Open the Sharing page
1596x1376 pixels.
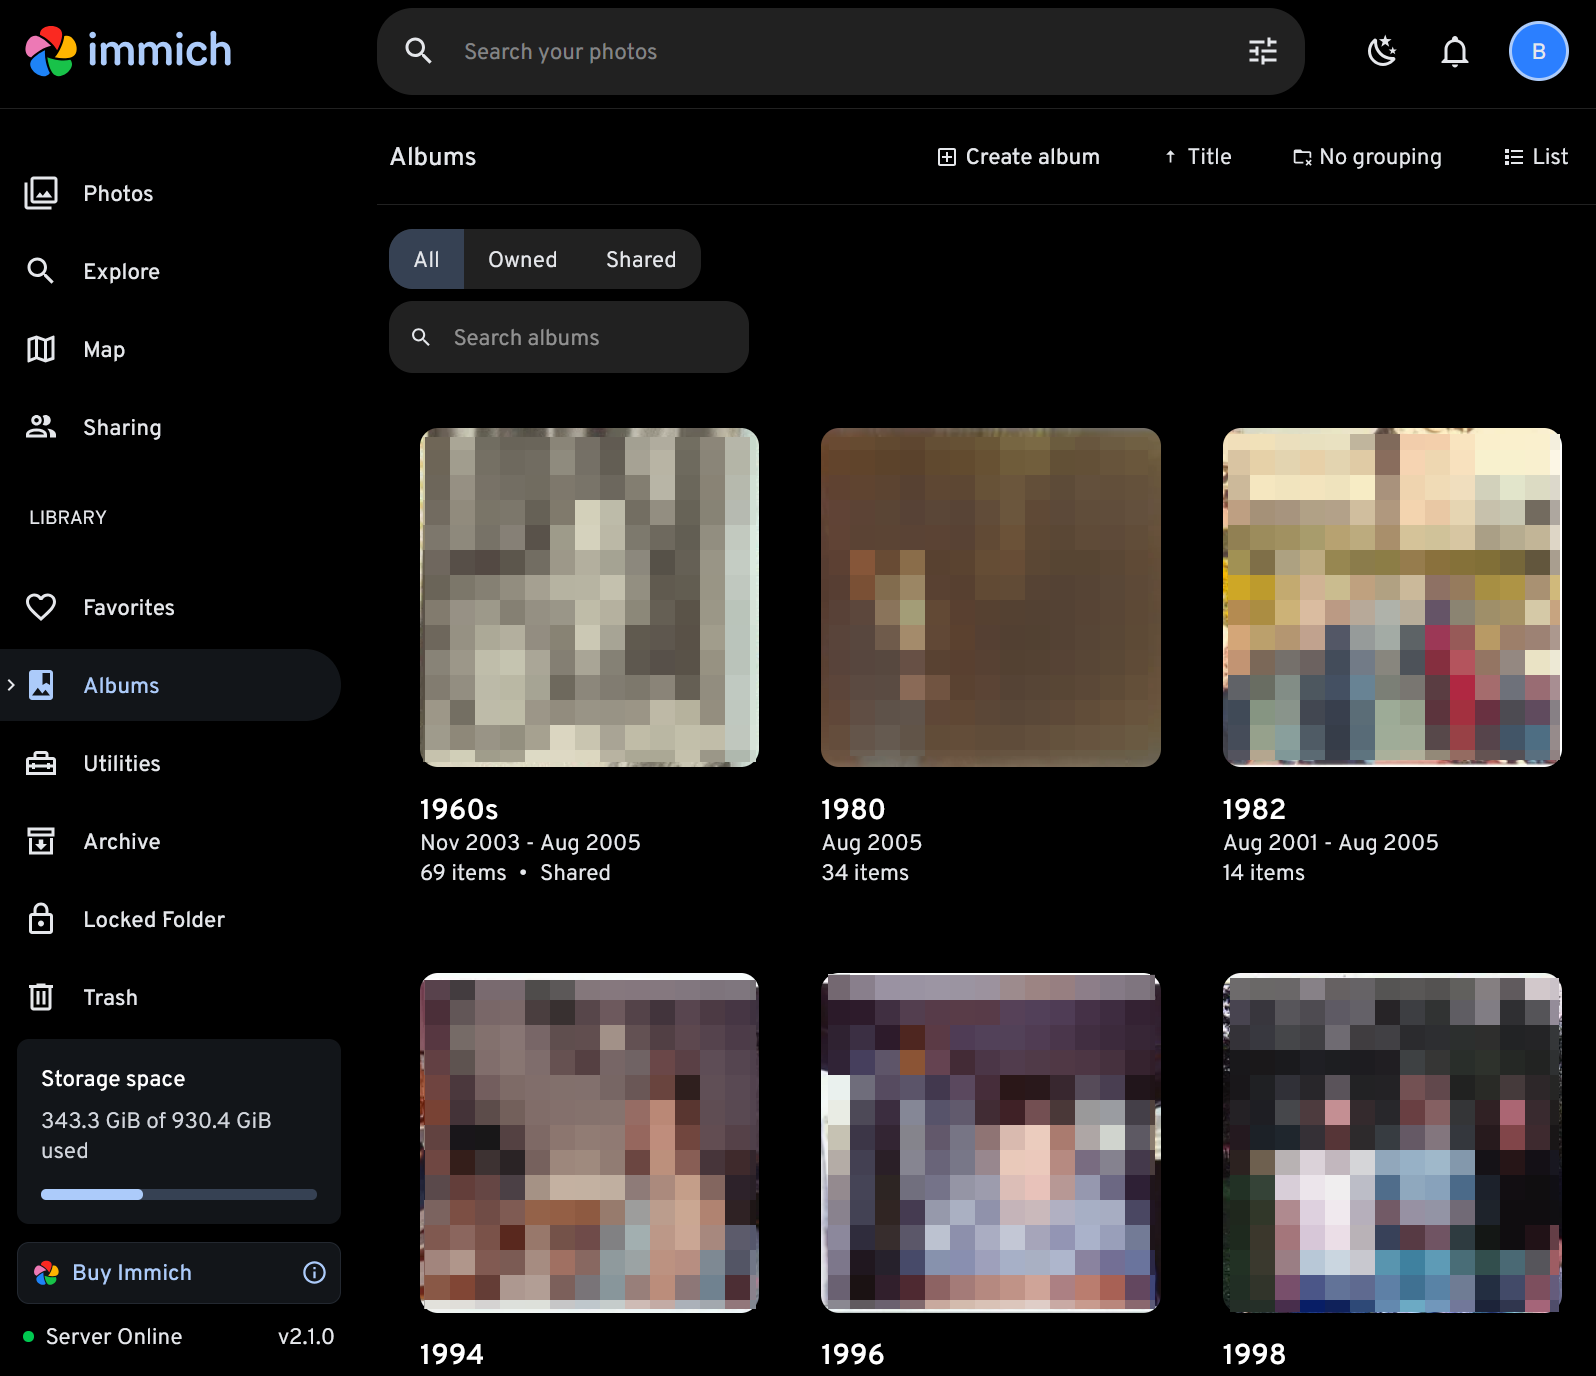pos(171,427)
